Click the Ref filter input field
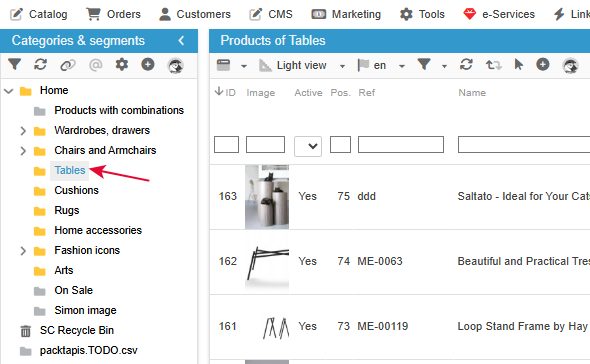 401,145
